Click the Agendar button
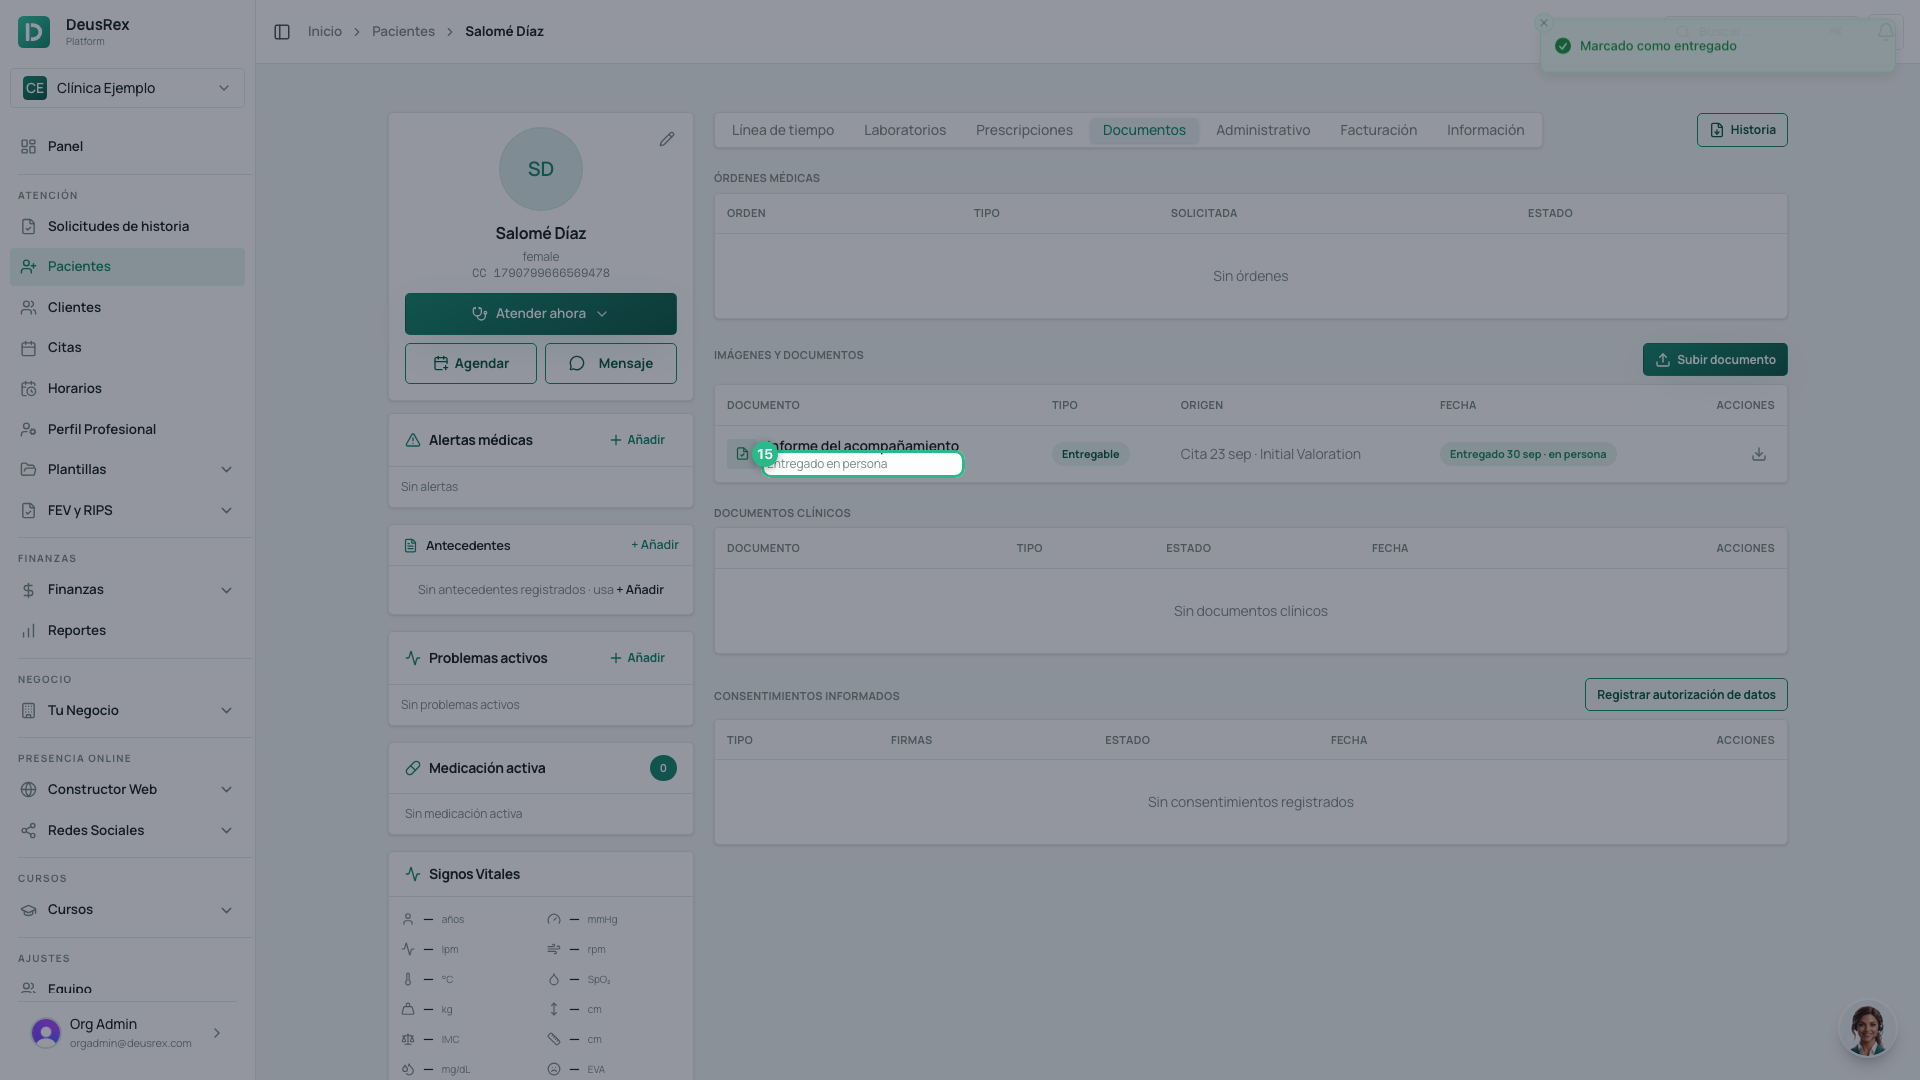This screenshot has height=1080, width=1920. point(471,363)
